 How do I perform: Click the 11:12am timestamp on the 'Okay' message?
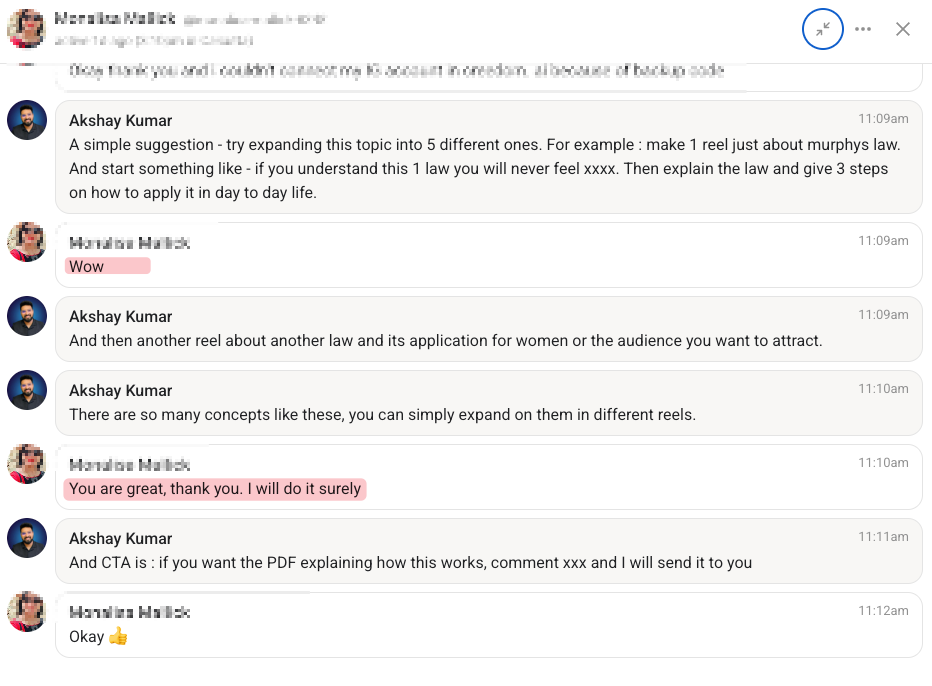click(883, 611)
